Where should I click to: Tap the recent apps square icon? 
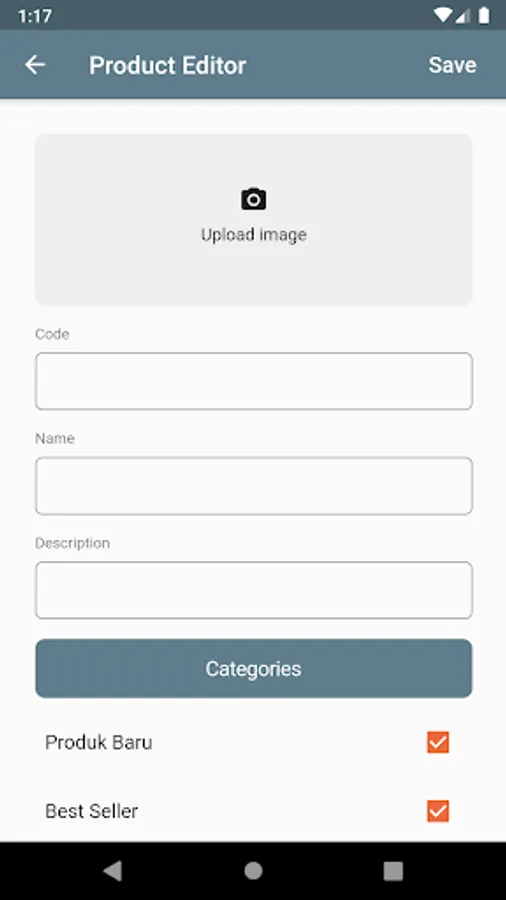[x=393, y=871]
